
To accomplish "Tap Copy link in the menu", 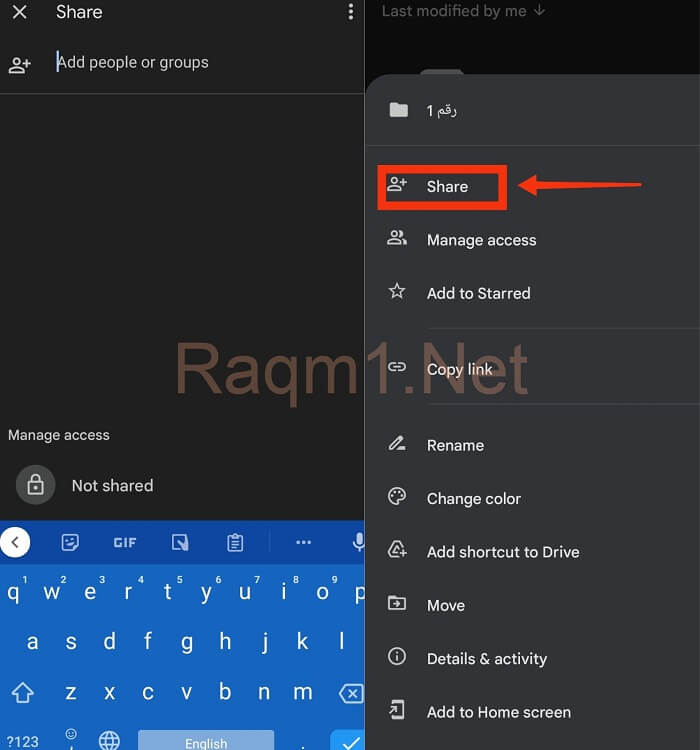I will [x=459, y=369].
